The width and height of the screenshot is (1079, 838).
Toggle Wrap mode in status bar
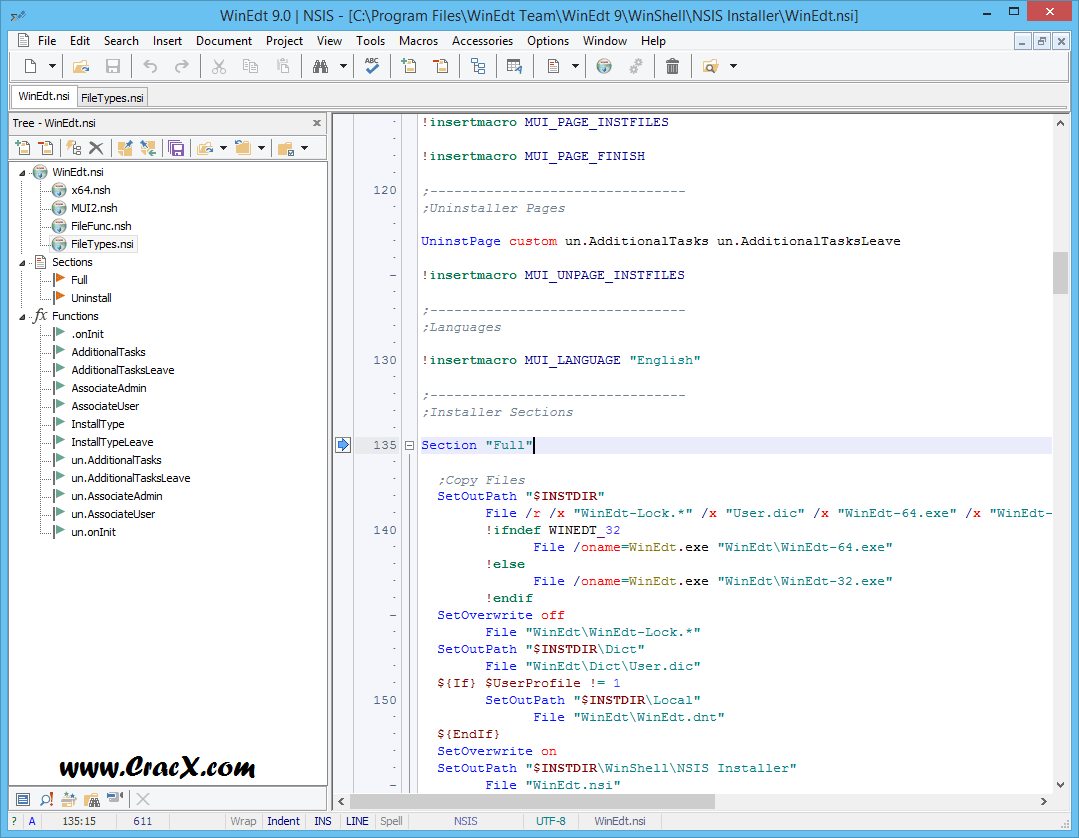243,821
